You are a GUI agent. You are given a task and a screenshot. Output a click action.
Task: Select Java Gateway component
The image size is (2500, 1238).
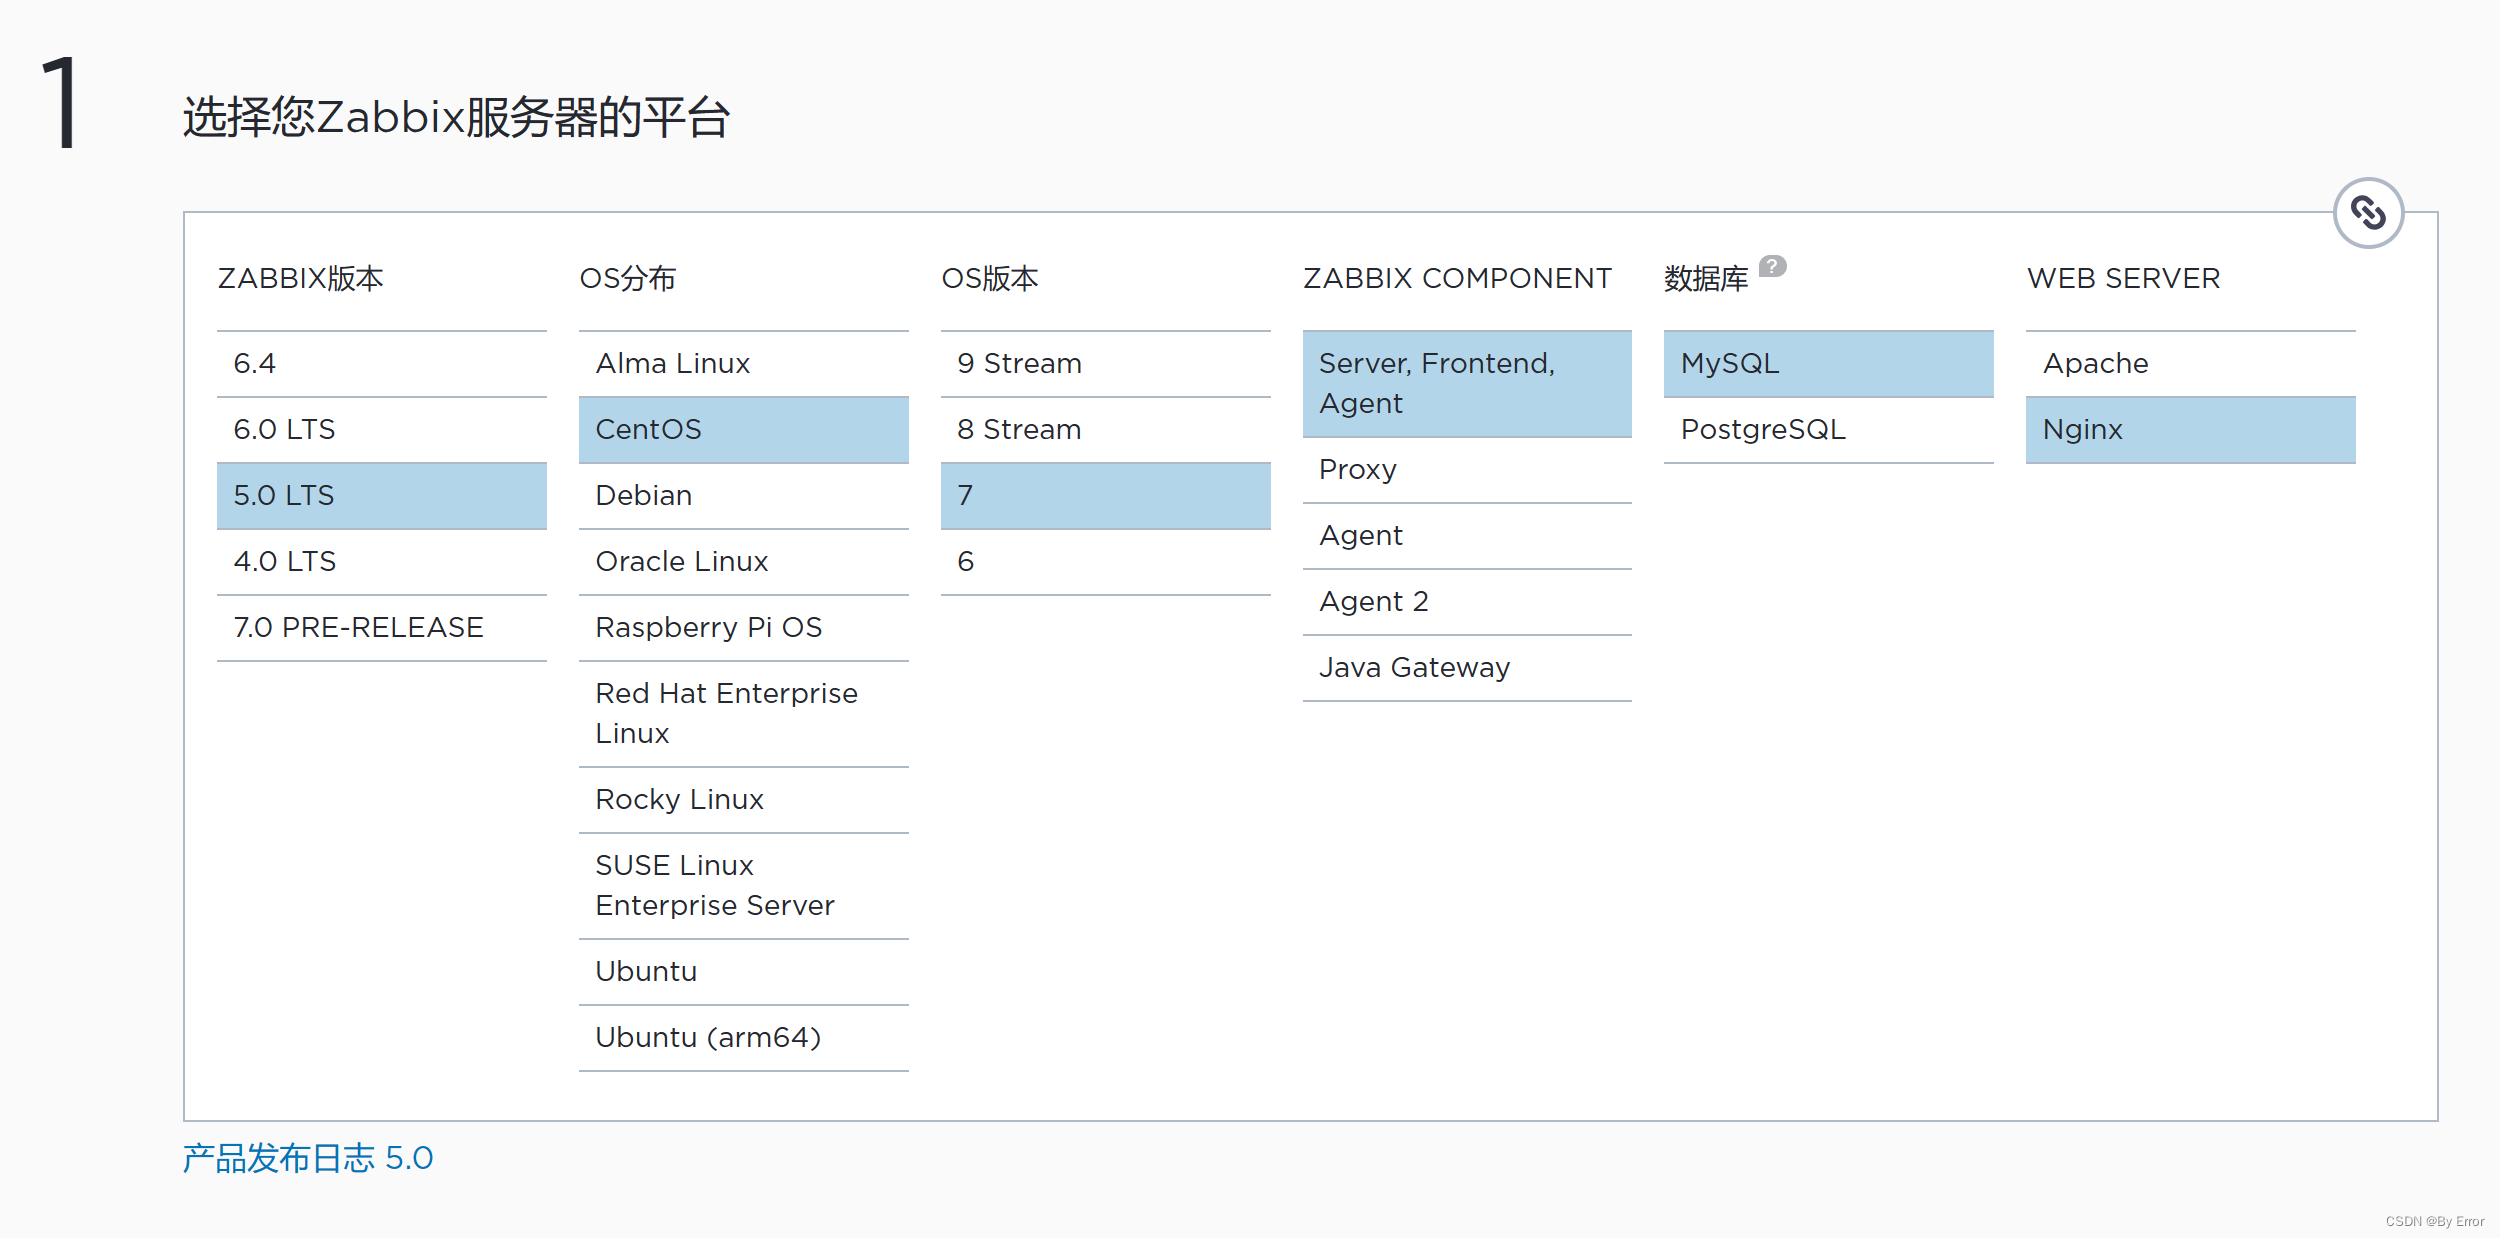(1467, 668)
